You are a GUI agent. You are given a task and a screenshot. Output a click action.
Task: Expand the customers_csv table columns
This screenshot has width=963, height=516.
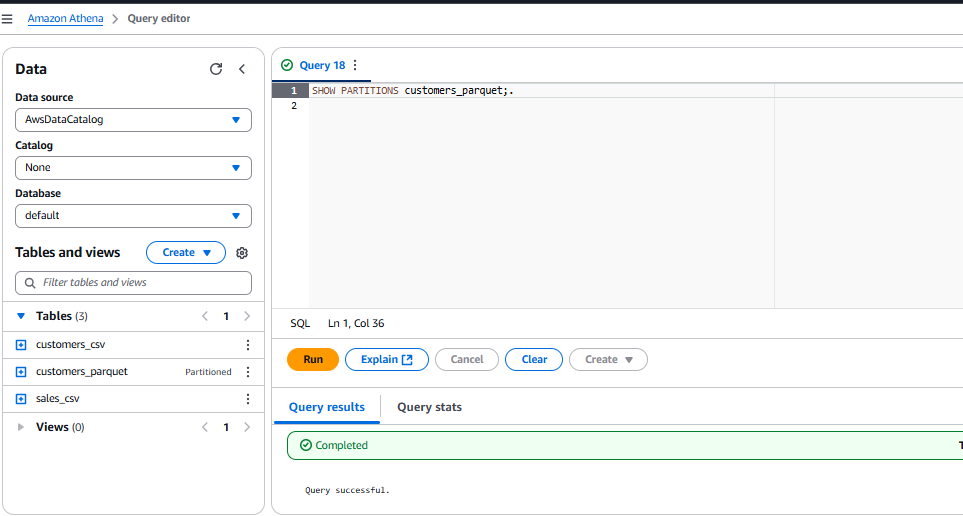pos(21,345)
